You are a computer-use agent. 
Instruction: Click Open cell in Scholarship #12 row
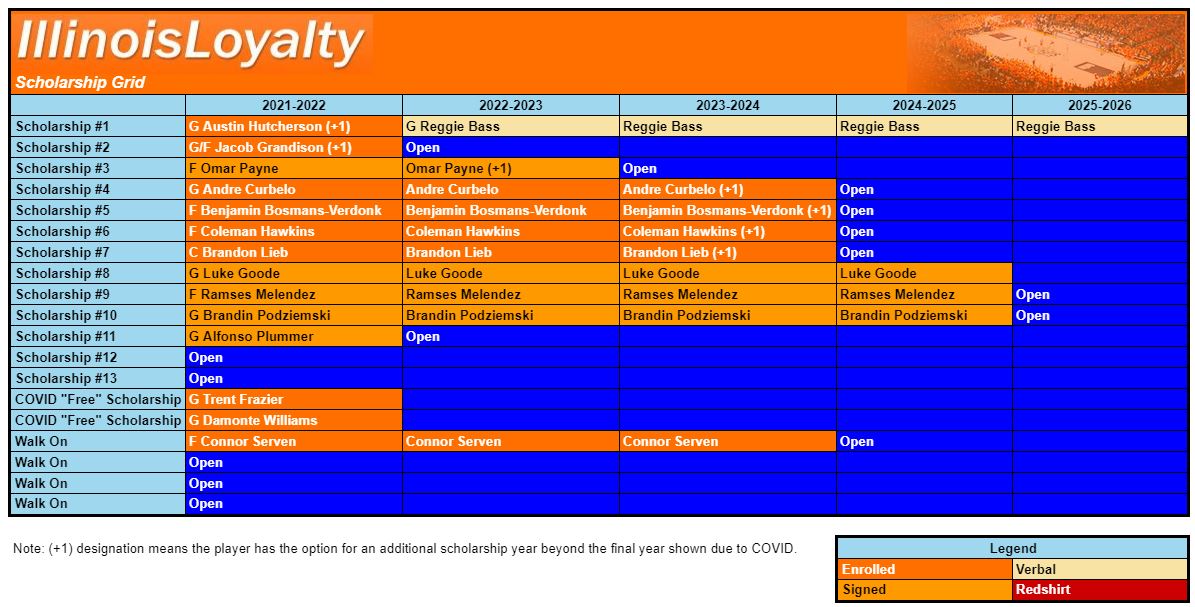pos(294,357)
